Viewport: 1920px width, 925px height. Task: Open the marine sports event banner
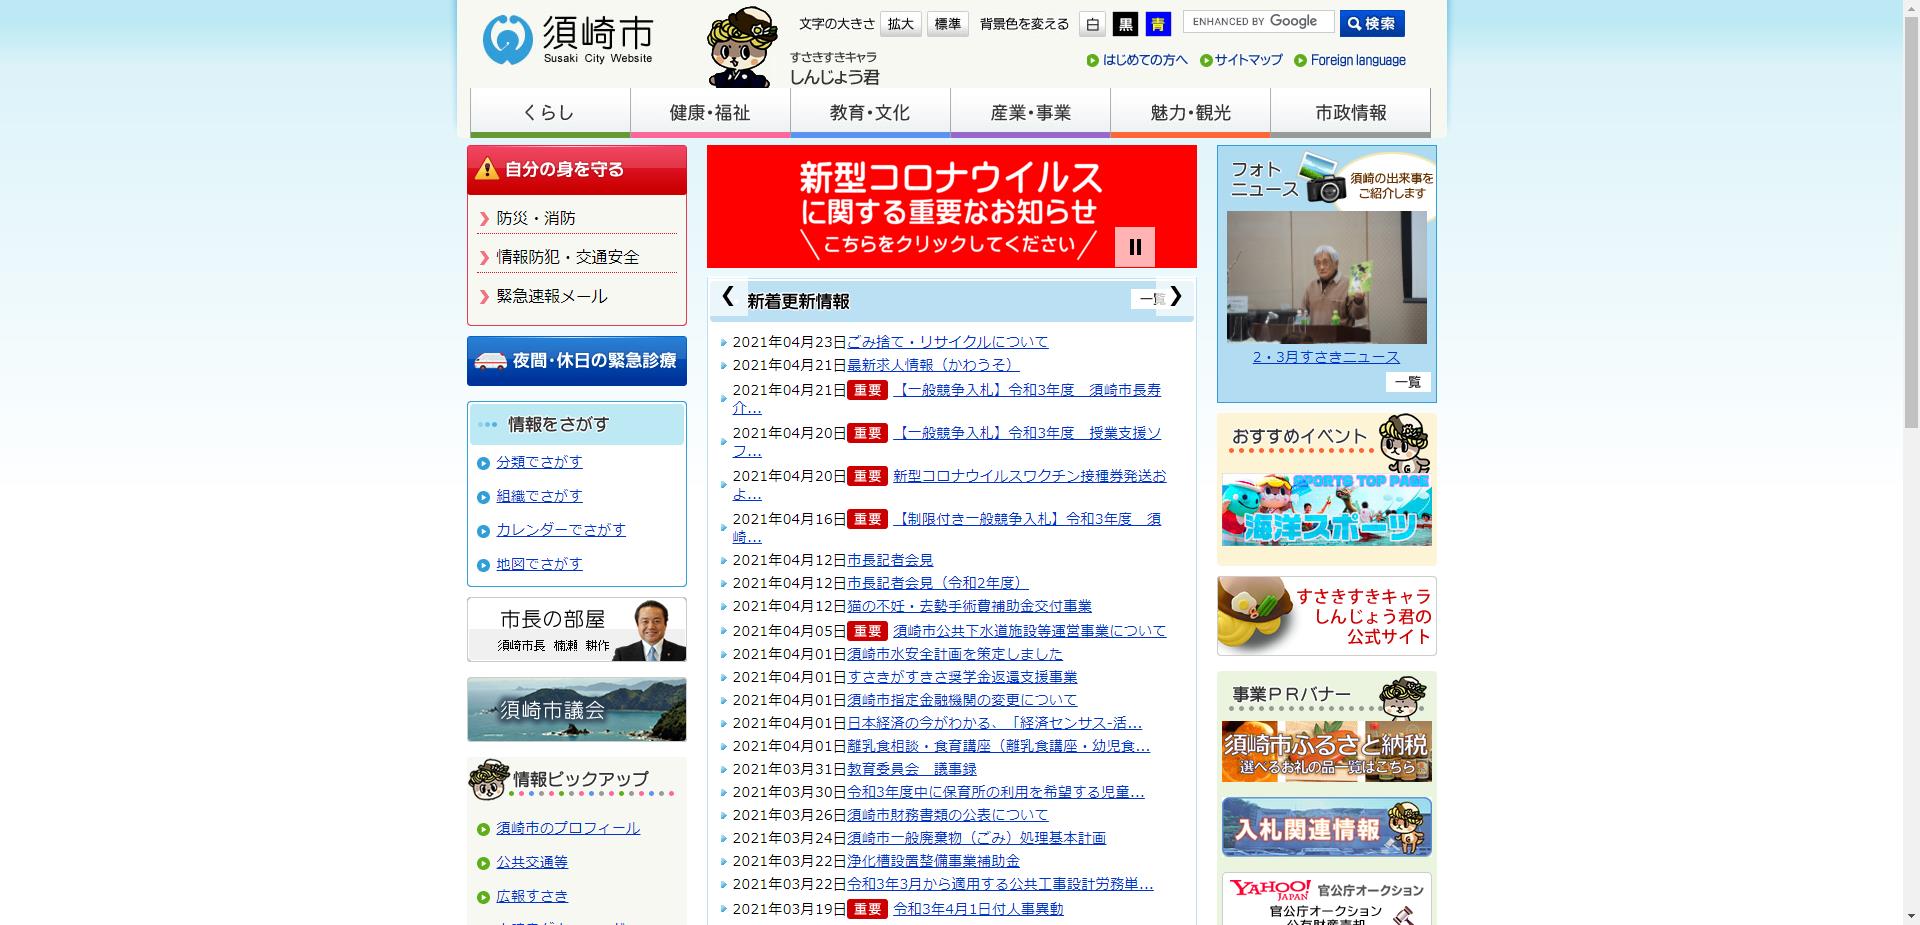[x=1326, y=510]
